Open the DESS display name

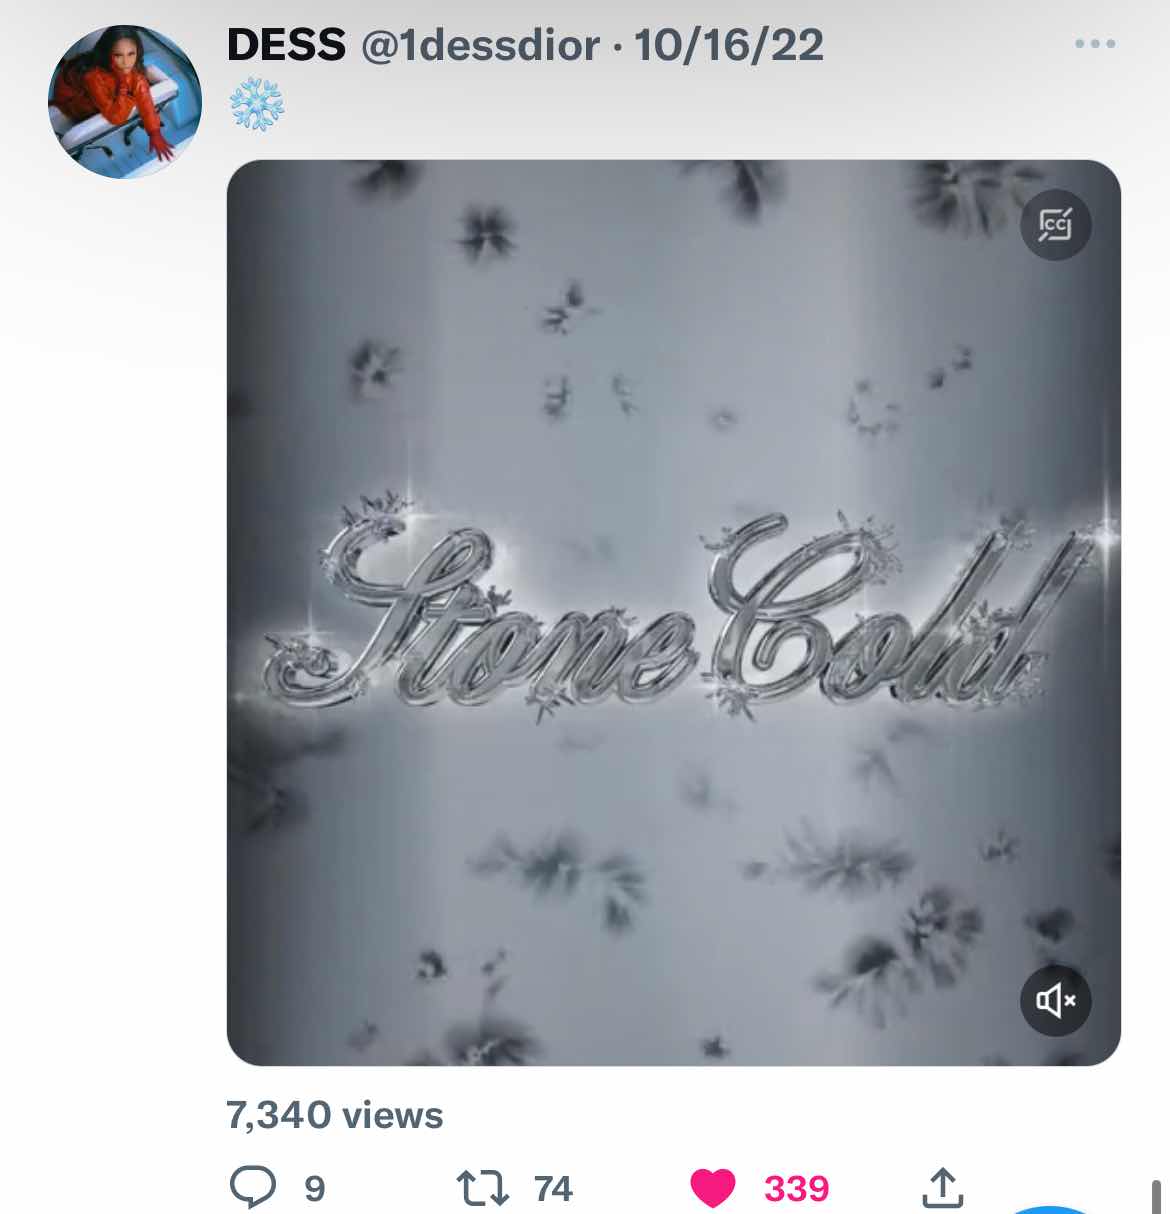pyautogui.click(x=286, y=45)
